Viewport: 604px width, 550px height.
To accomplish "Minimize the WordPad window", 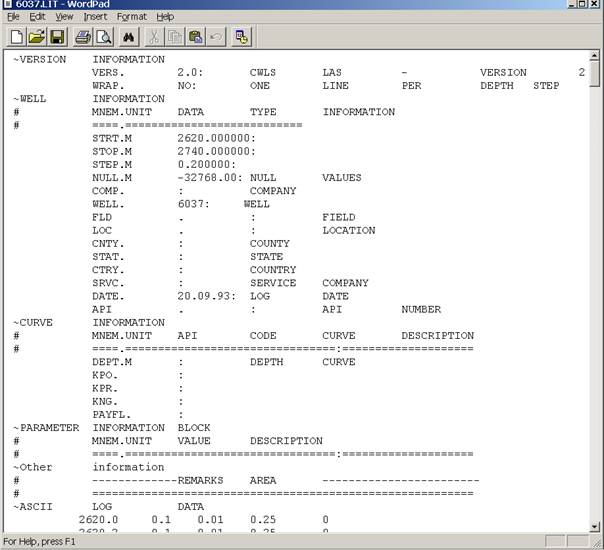I will [572, 4].
